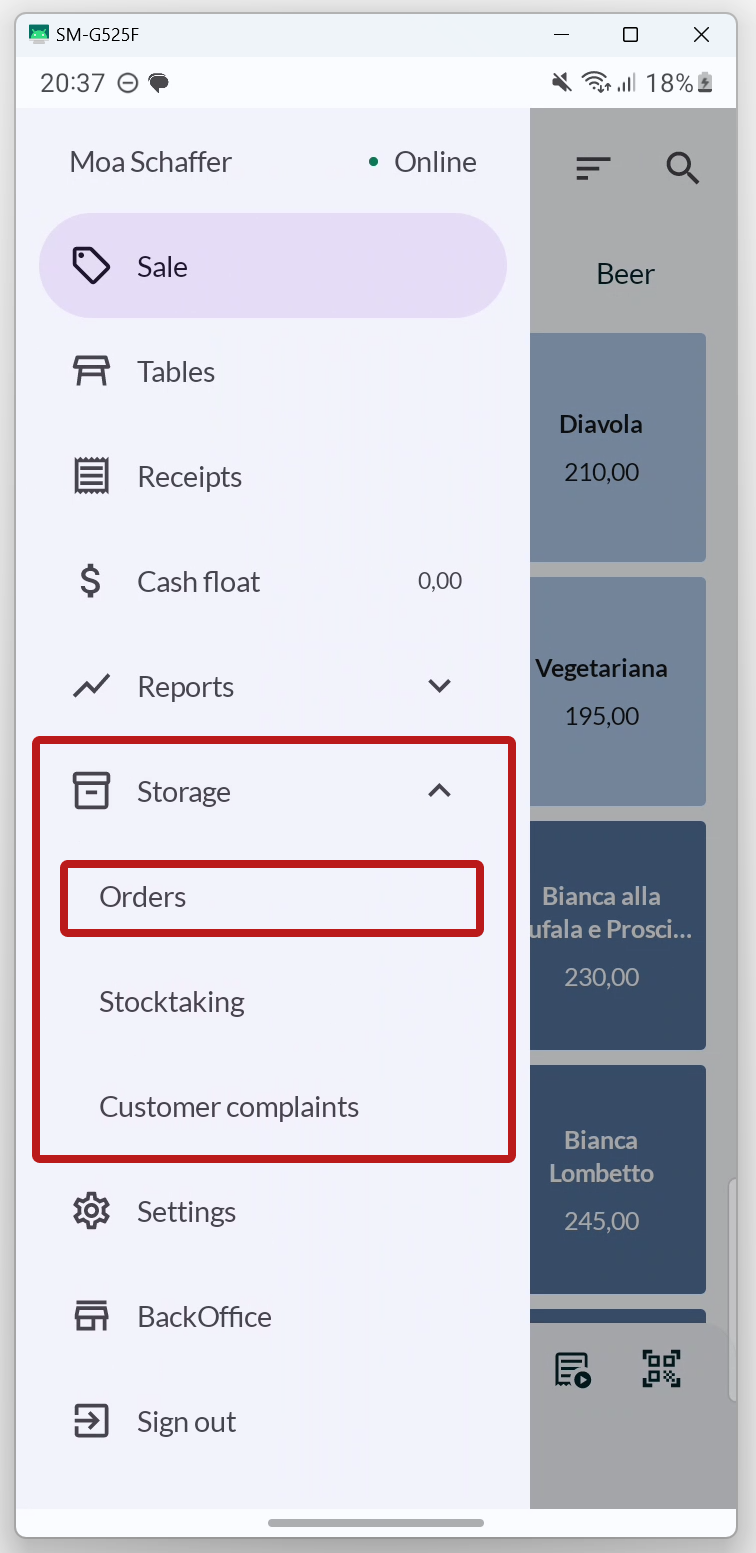The height and width of the screenshot is (1553, 756).
Task: Tap the receipt play icon at bottom
Action: click(x=573, y=1370)
